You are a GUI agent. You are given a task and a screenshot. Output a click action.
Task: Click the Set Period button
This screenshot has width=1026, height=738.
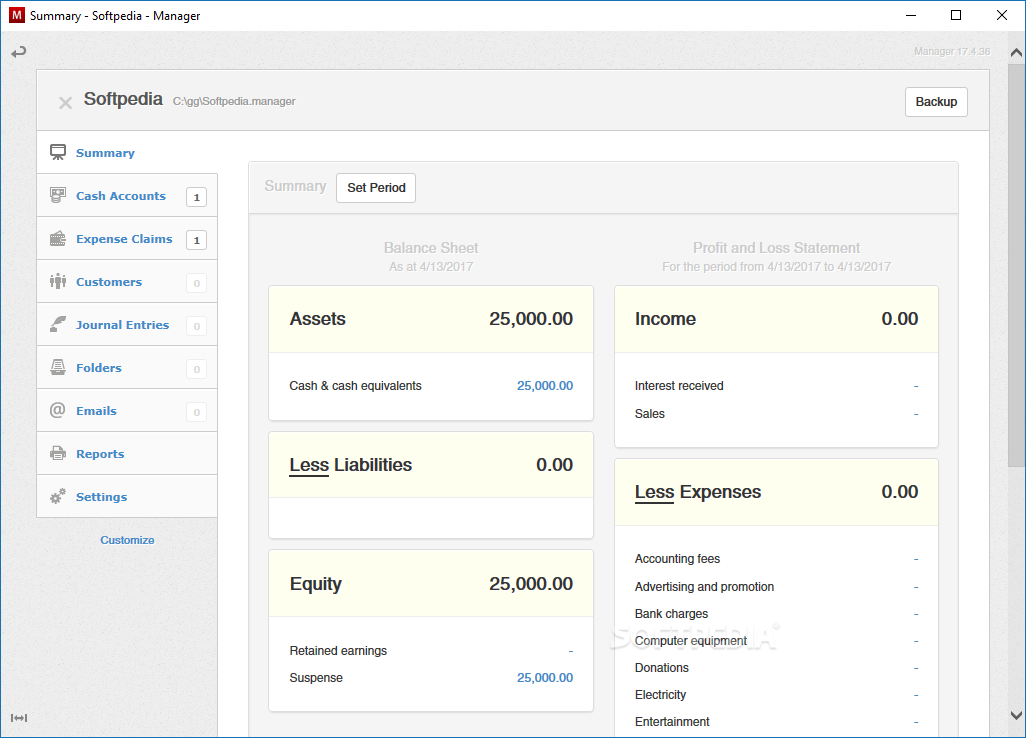click(376, 188)
